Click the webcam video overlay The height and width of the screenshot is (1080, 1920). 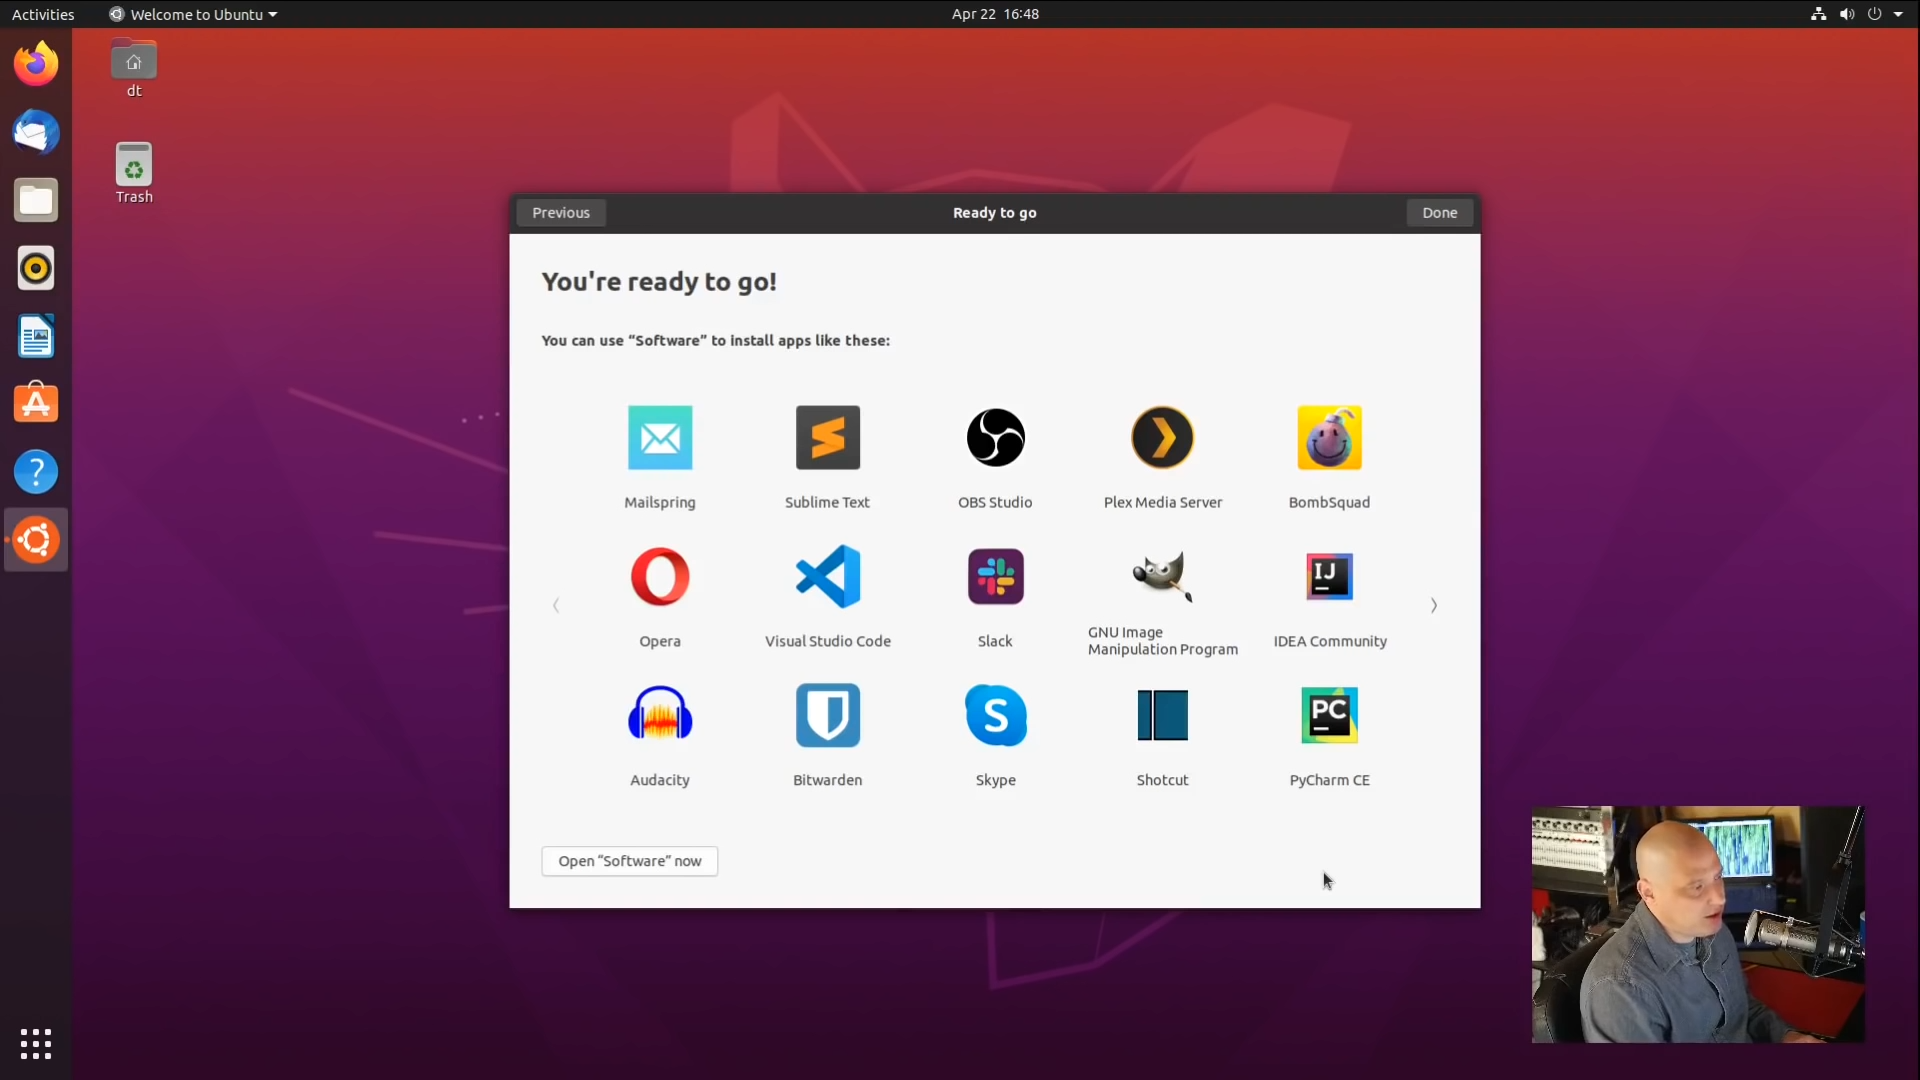point(1698,924)
